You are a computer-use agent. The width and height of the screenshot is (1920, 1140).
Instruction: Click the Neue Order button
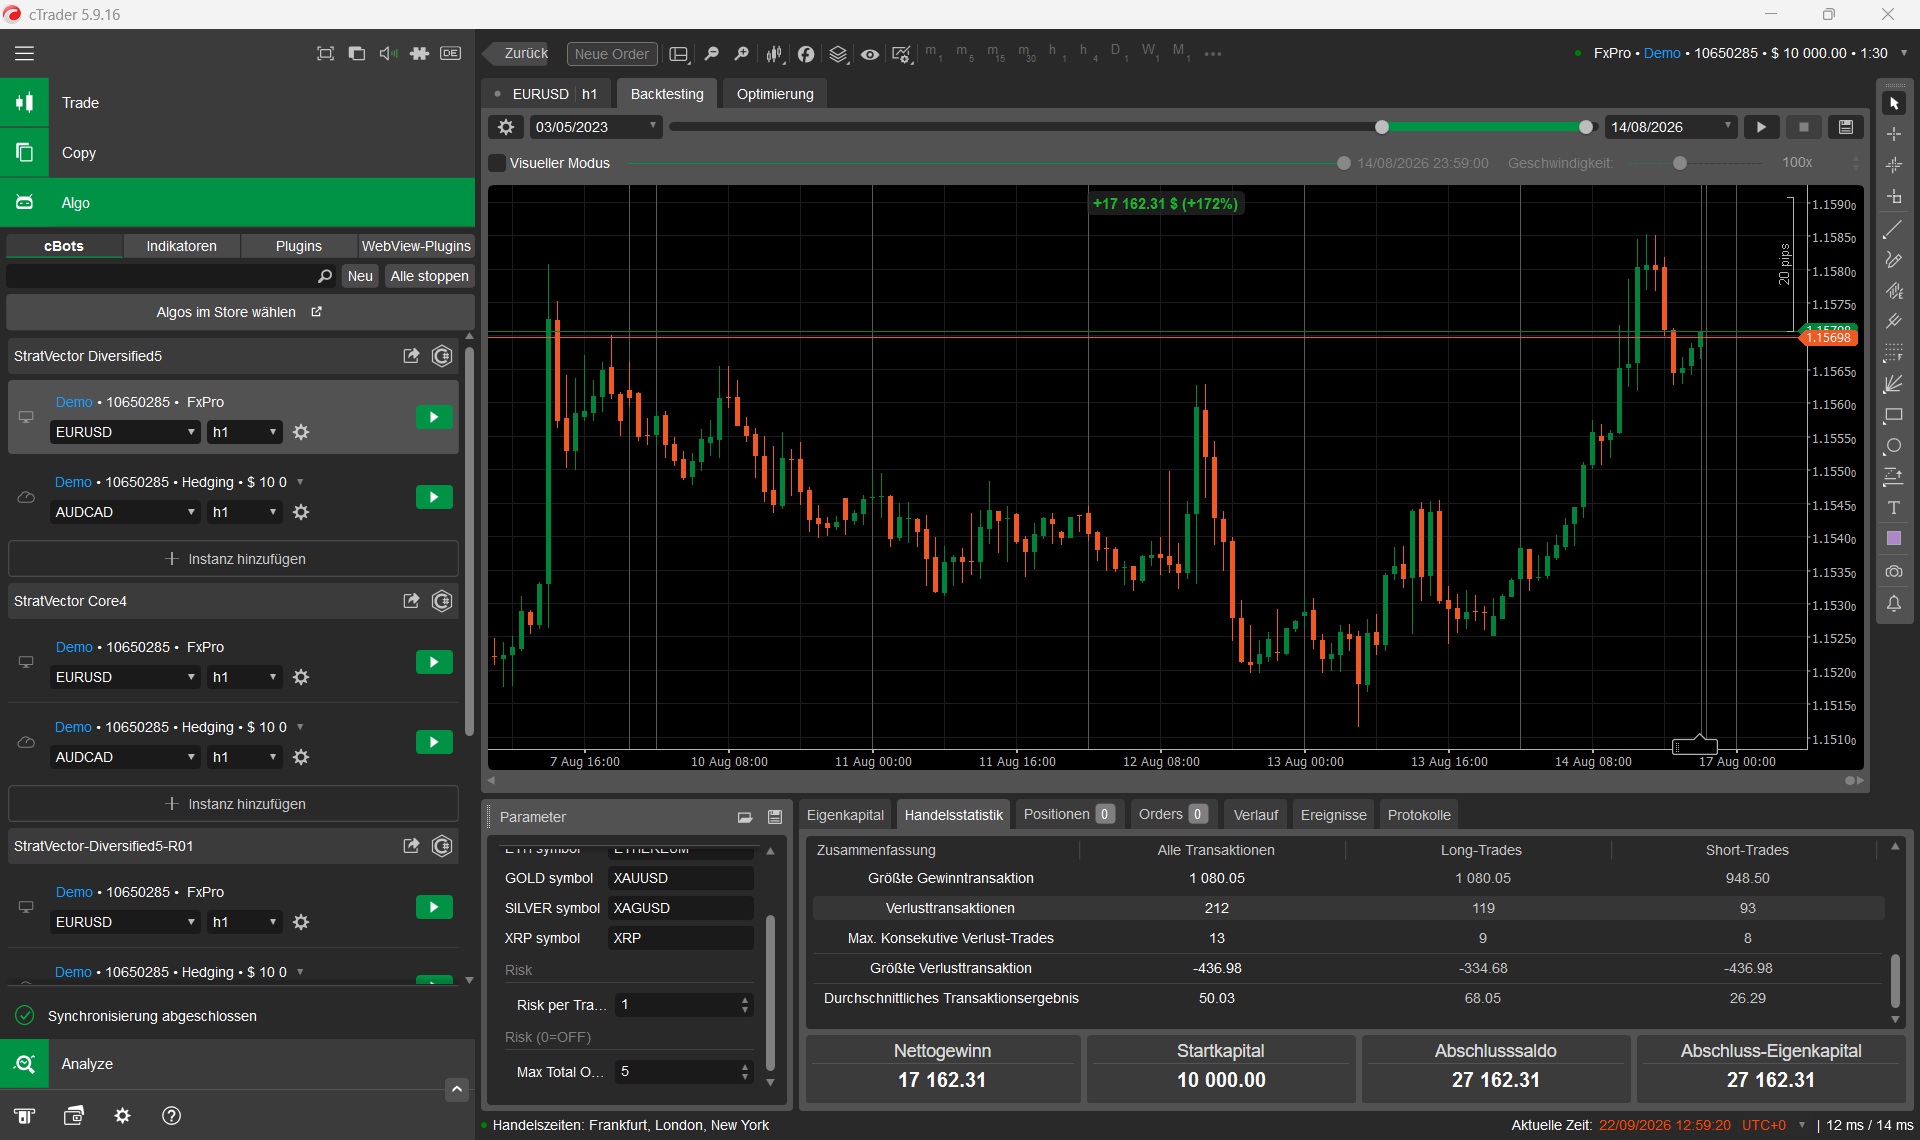point(611,54)
